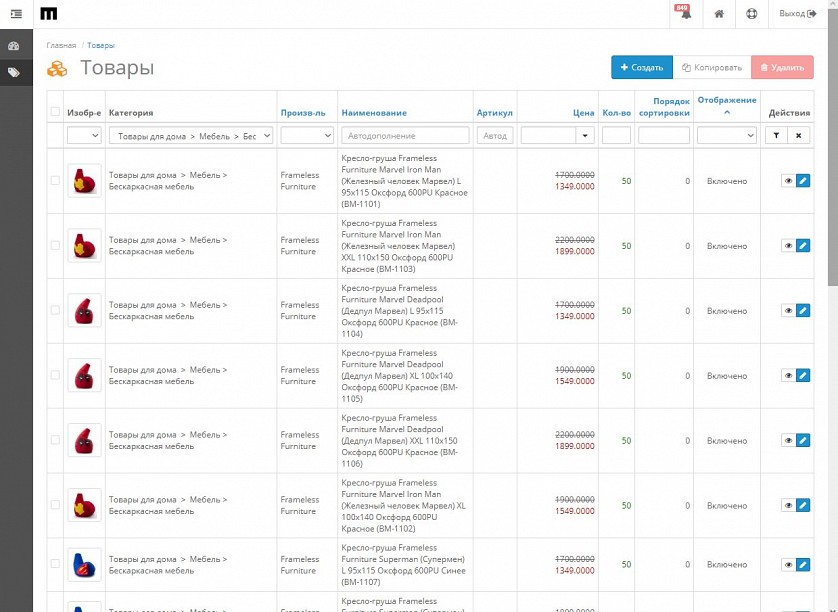The height and width of the screenshot is (612, 838).
Task: Click the Выход logout link
Action: 797,14
